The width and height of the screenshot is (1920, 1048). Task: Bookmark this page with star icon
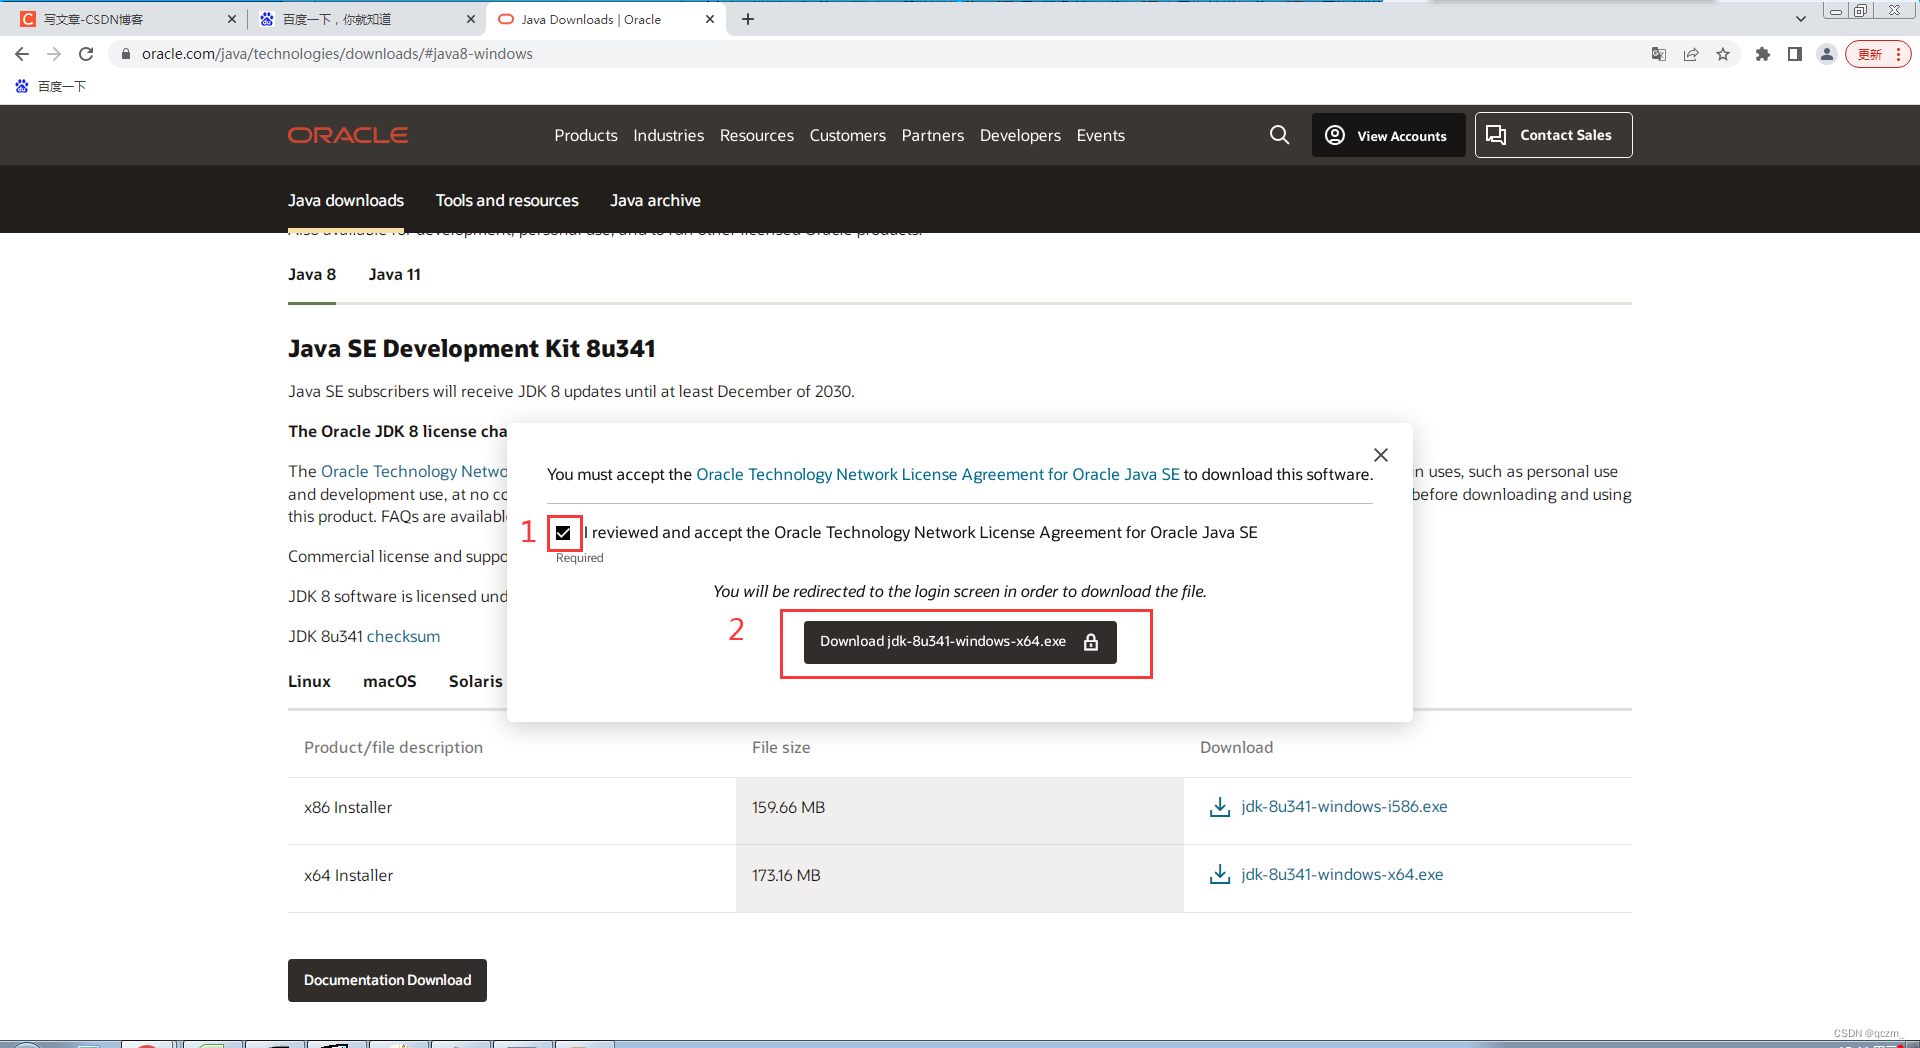[1723, 54]
